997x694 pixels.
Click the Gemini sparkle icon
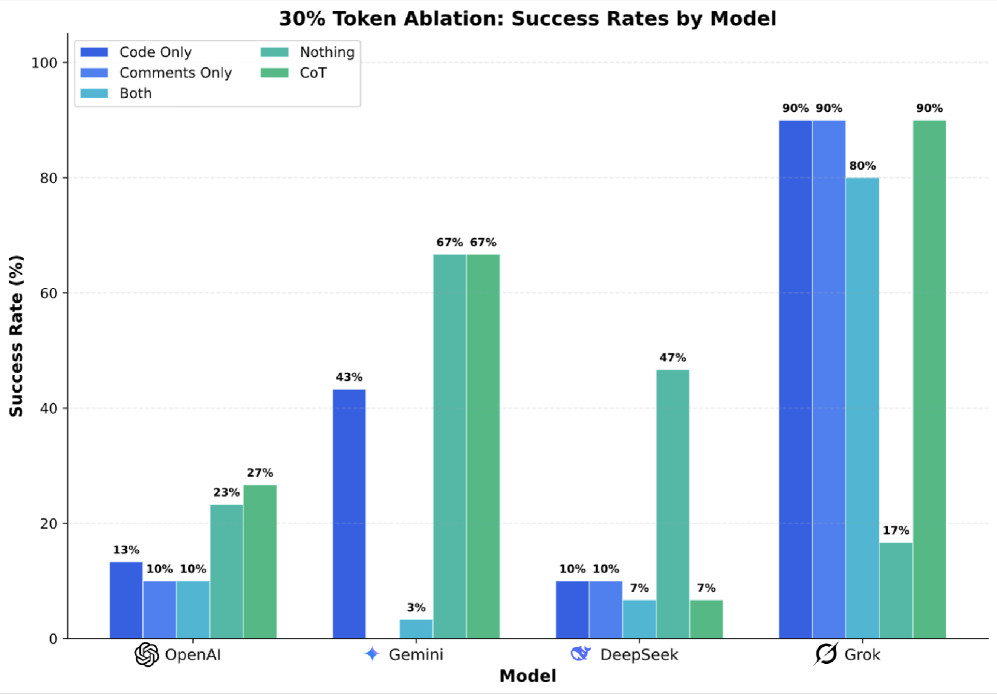tap(372, 654)
